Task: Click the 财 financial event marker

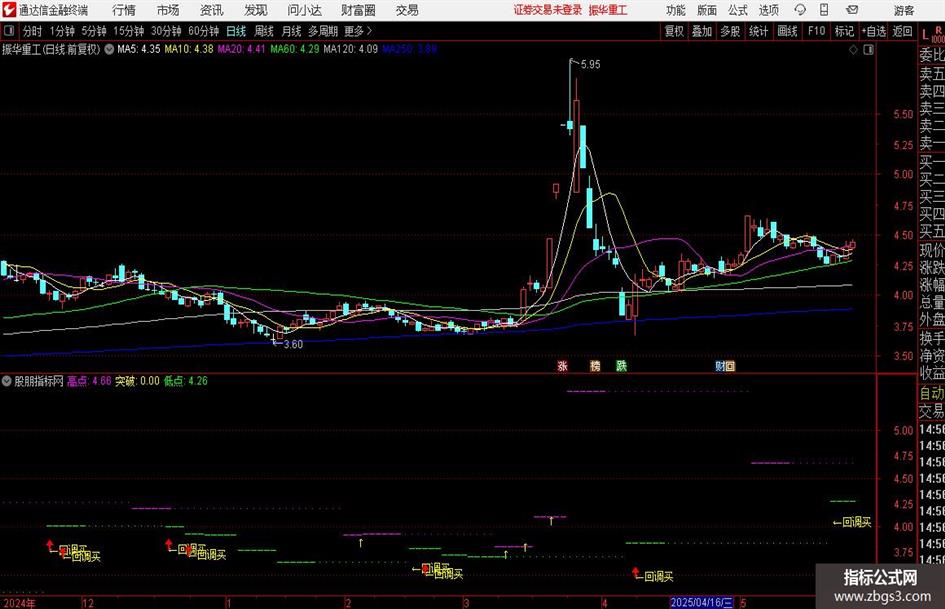Action: tap(720, 366)
